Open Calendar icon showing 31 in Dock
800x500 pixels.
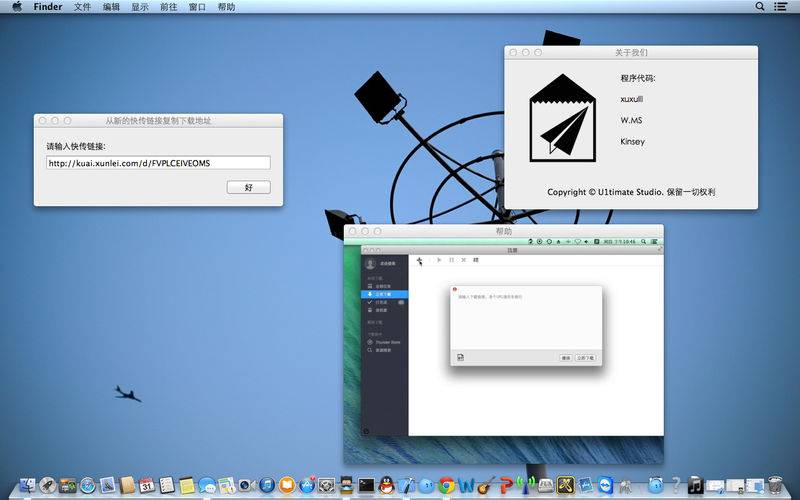coord(147,485)
